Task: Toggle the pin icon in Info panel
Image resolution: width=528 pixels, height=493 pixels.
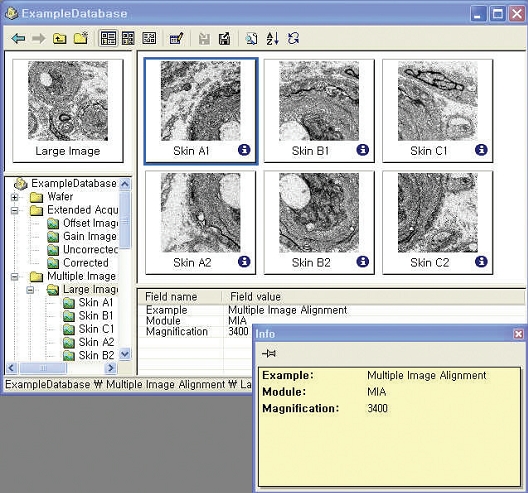Action: [269, 353]
